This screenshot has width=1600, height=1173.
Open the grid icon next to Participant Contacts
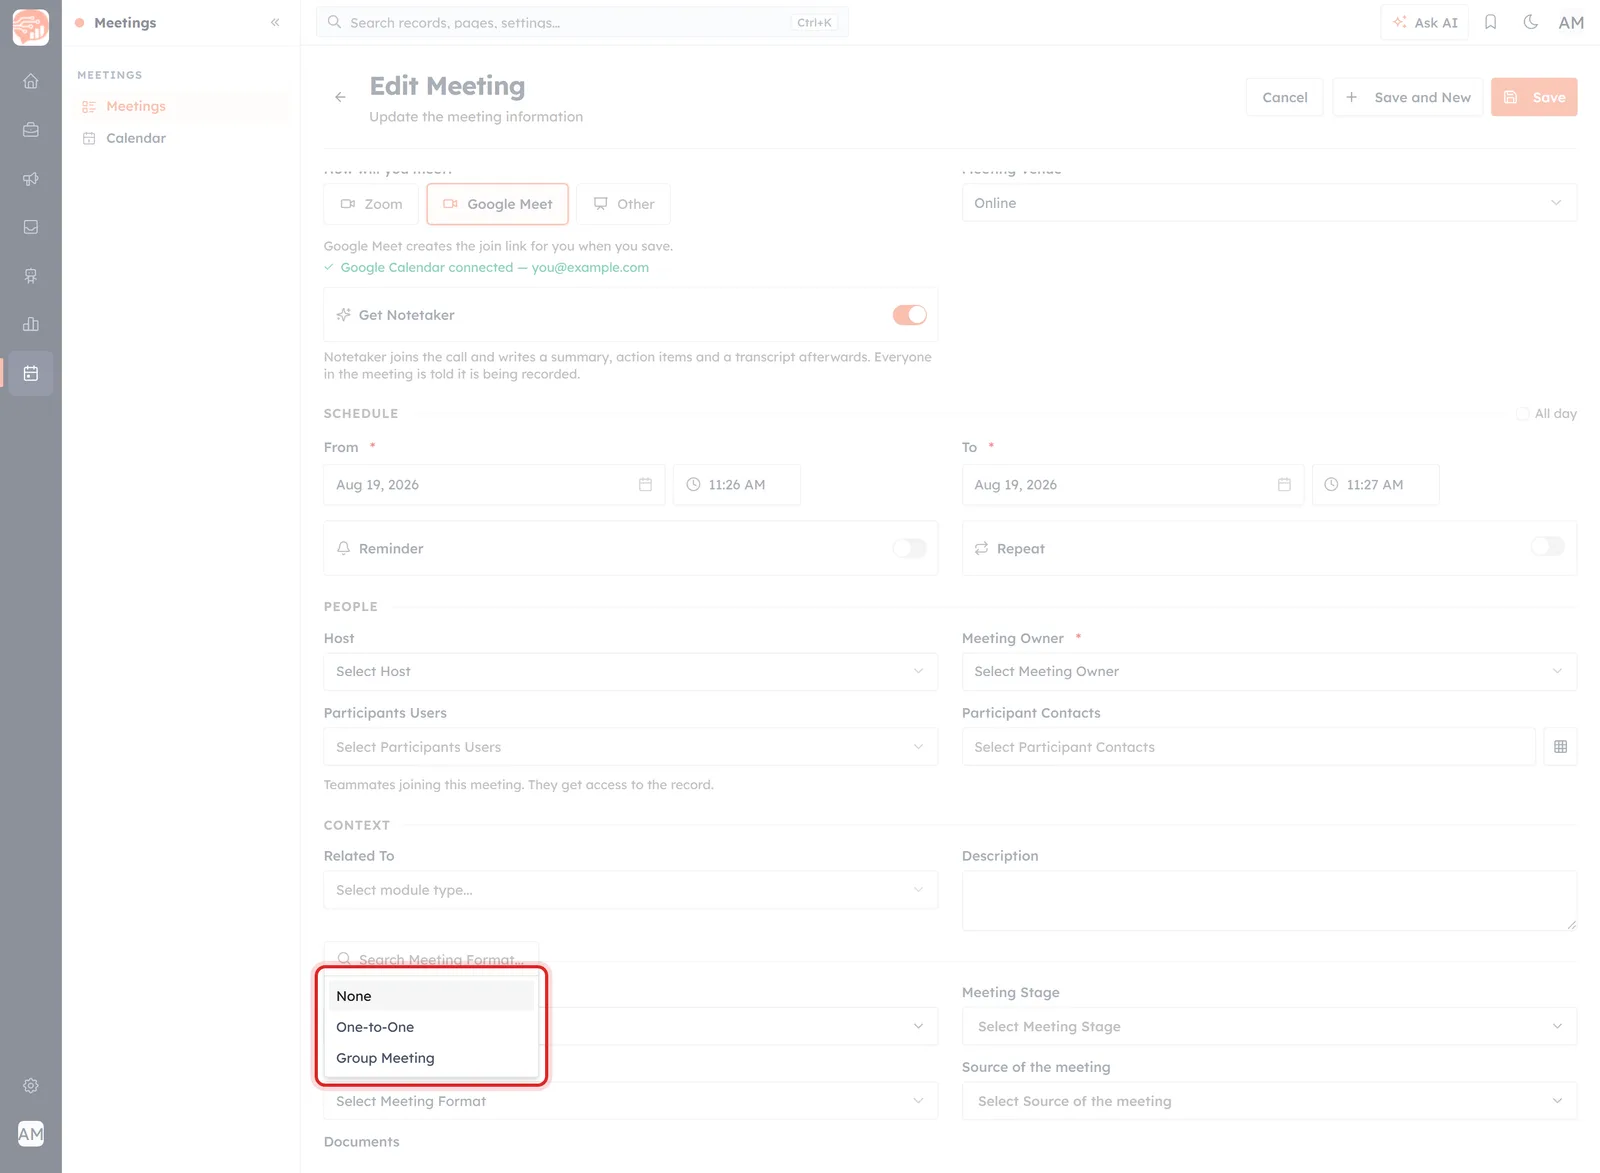pos(1560,747)
